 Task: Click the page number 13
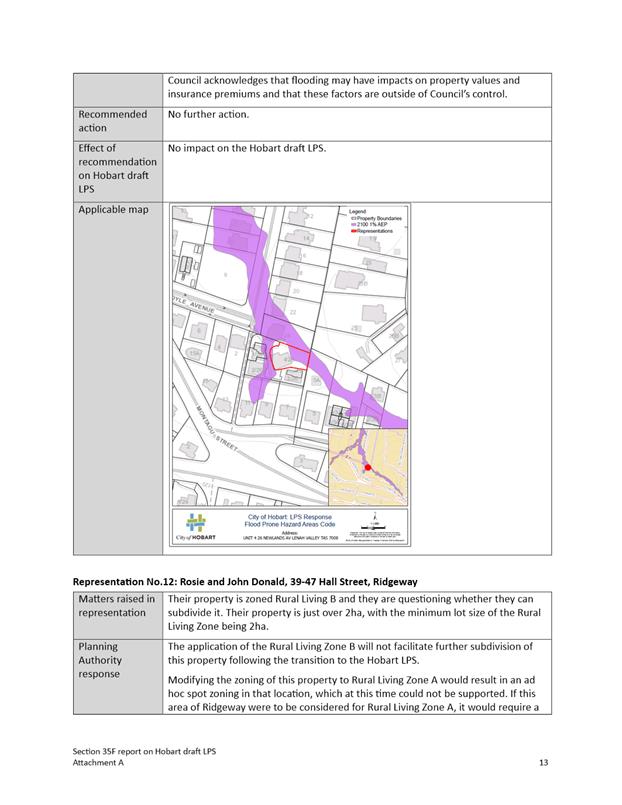pyautogui.click(x=543, y=763)
